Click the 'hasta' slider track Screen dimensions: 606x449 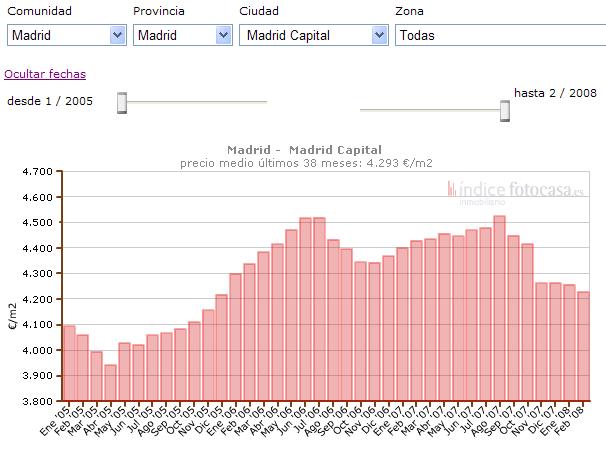pos(430,110)
